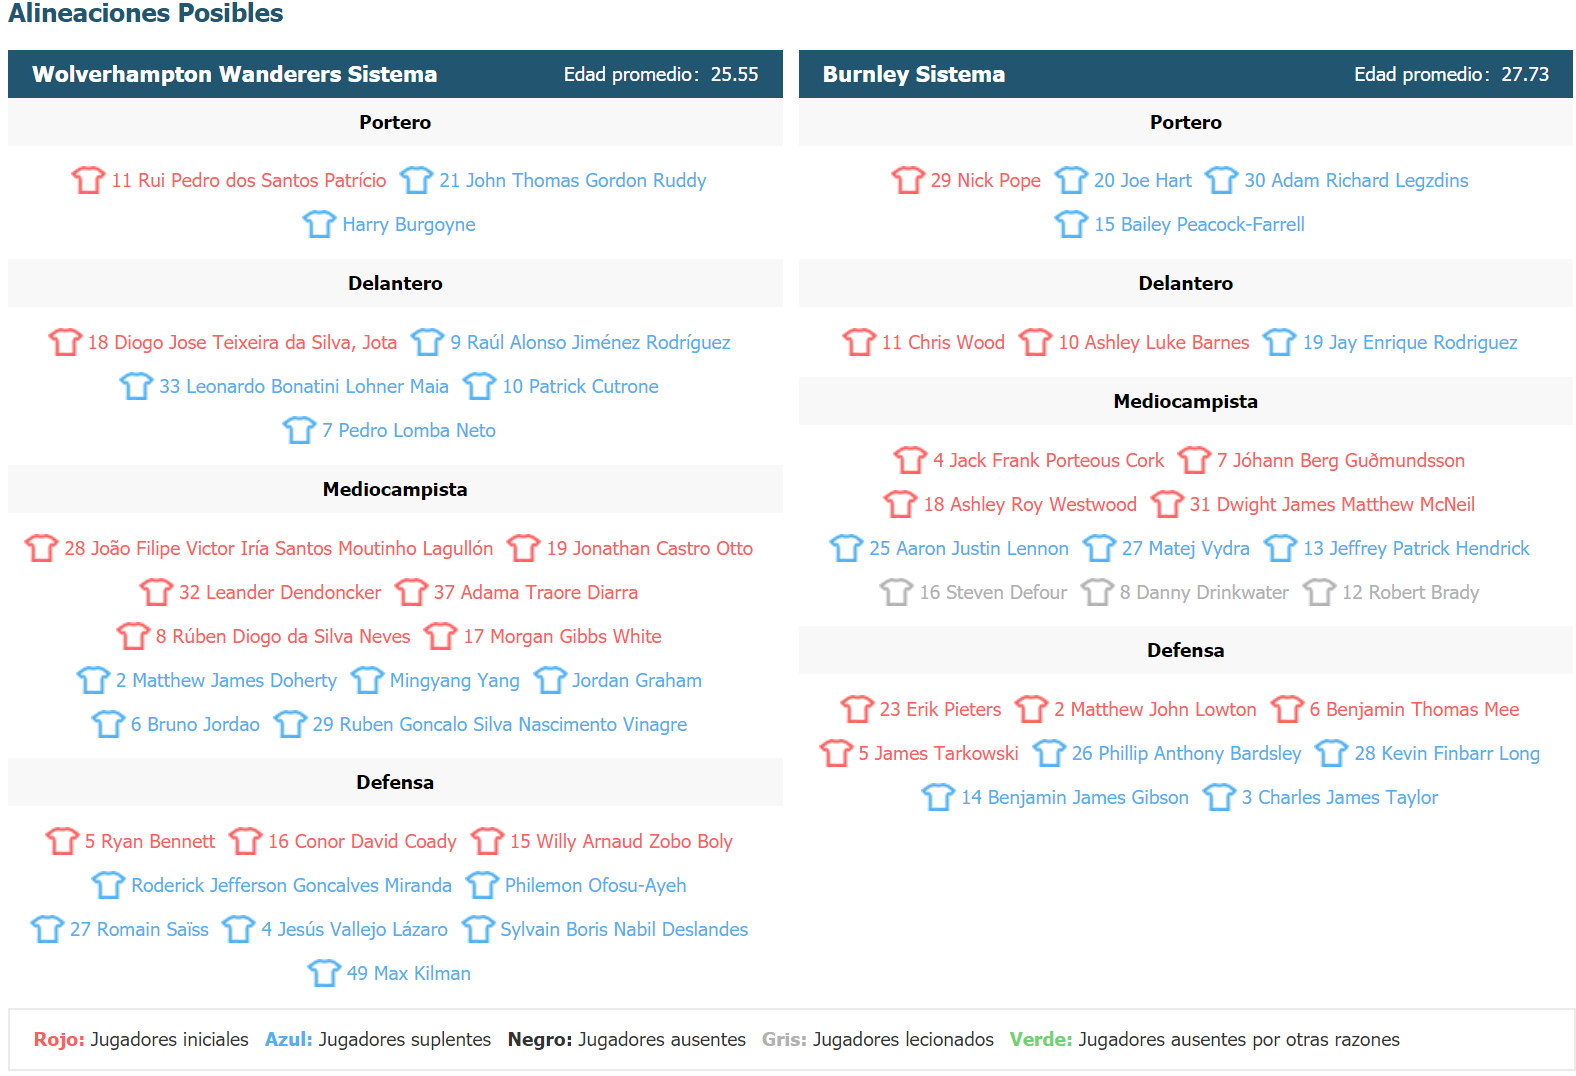Click the red shirt icon by James Tarkowski

[x=836, y=753]
